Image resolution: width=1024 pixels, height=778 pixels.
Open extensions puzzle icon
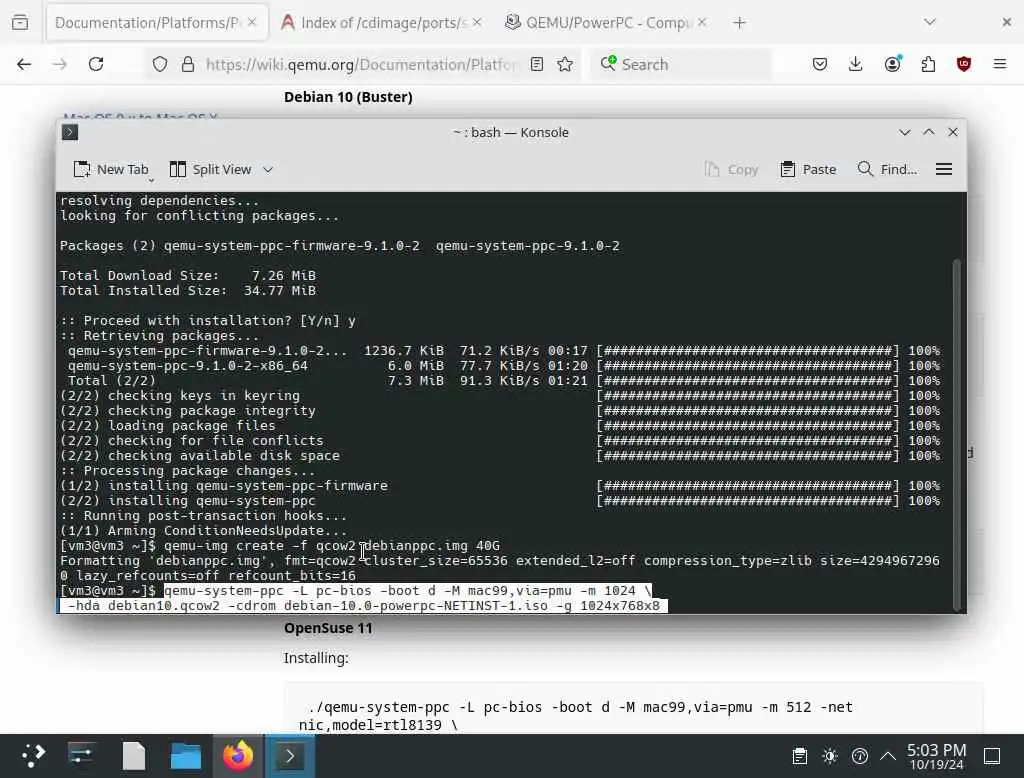click(928, 64)
